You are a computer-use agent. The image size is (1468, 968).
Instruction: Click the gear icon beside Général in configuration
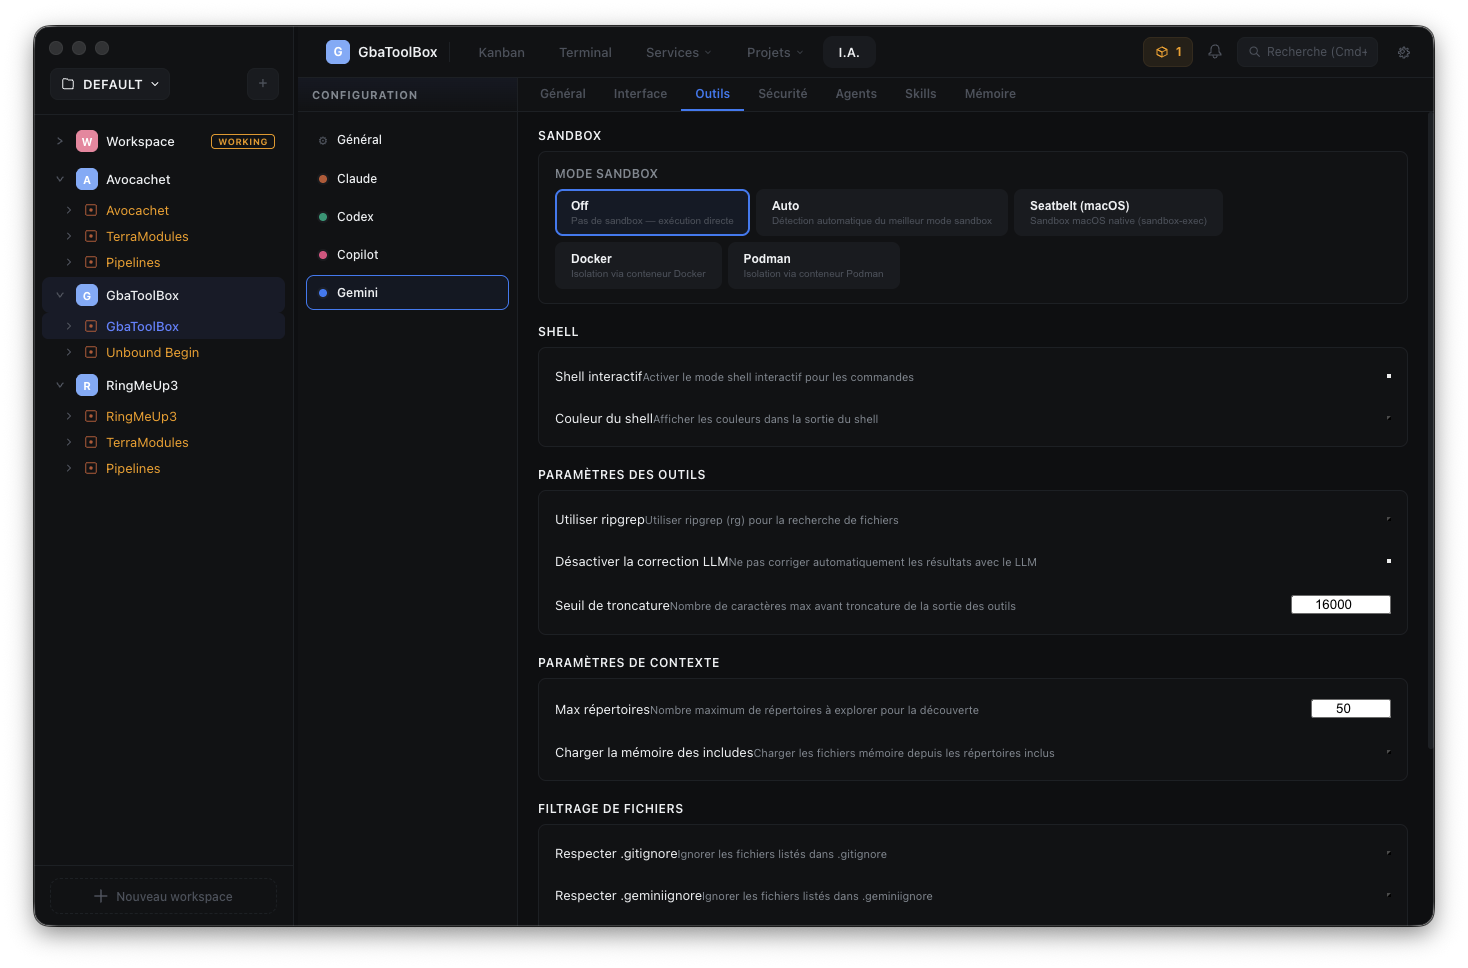[323, 141]
